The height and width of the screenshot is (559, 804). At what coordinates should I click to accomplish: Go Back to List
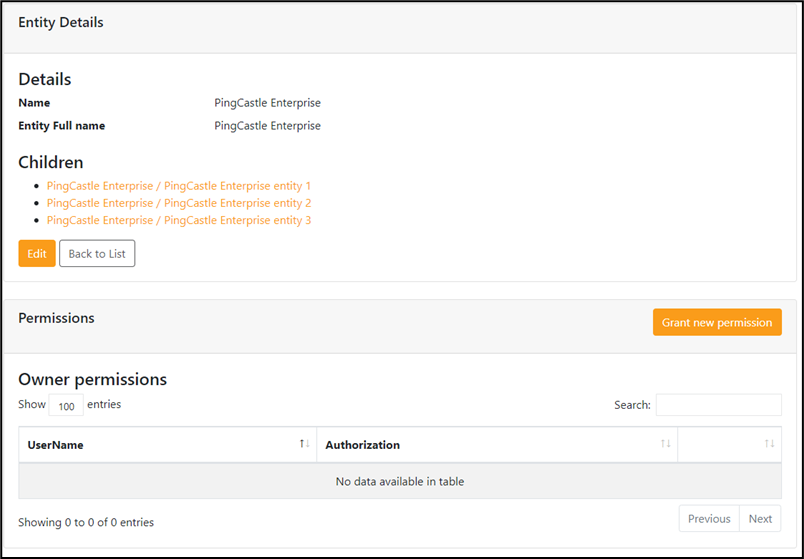pos(97,253)
